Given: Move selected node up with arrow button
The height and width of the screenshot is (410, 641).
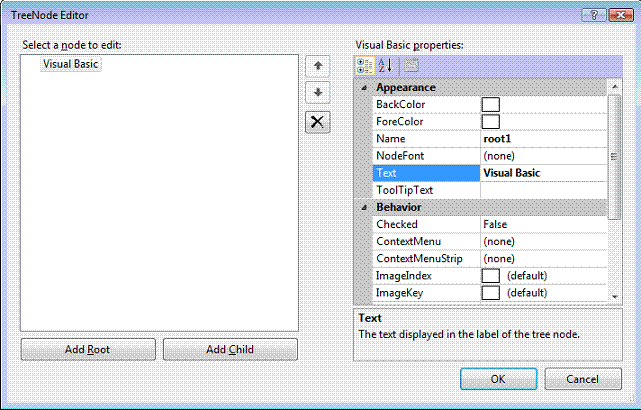Looking at the screenshot, I should pyautogui.click(x=318, y=66).
